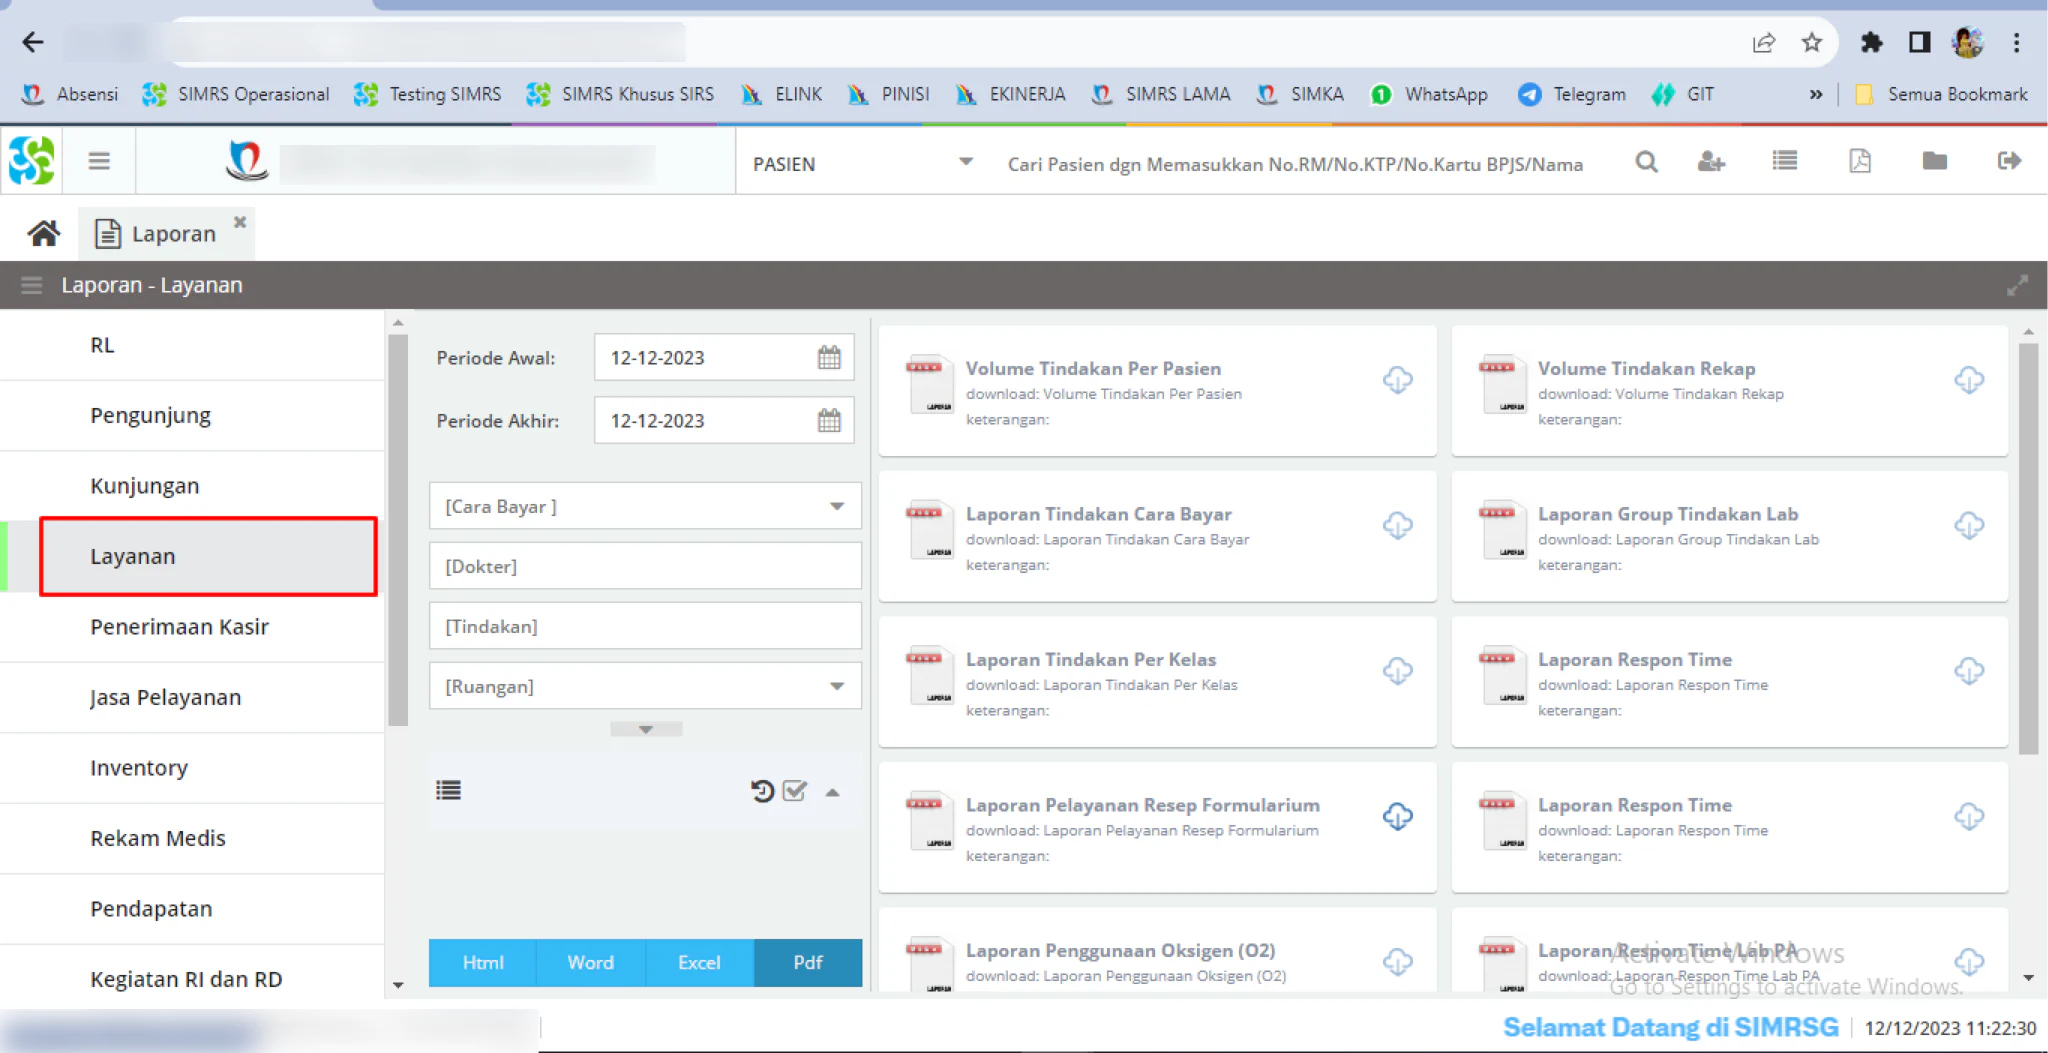This screenshot has height=1053, width=2048.
Task: Click the browser back arrow
Action: point(33,42)
